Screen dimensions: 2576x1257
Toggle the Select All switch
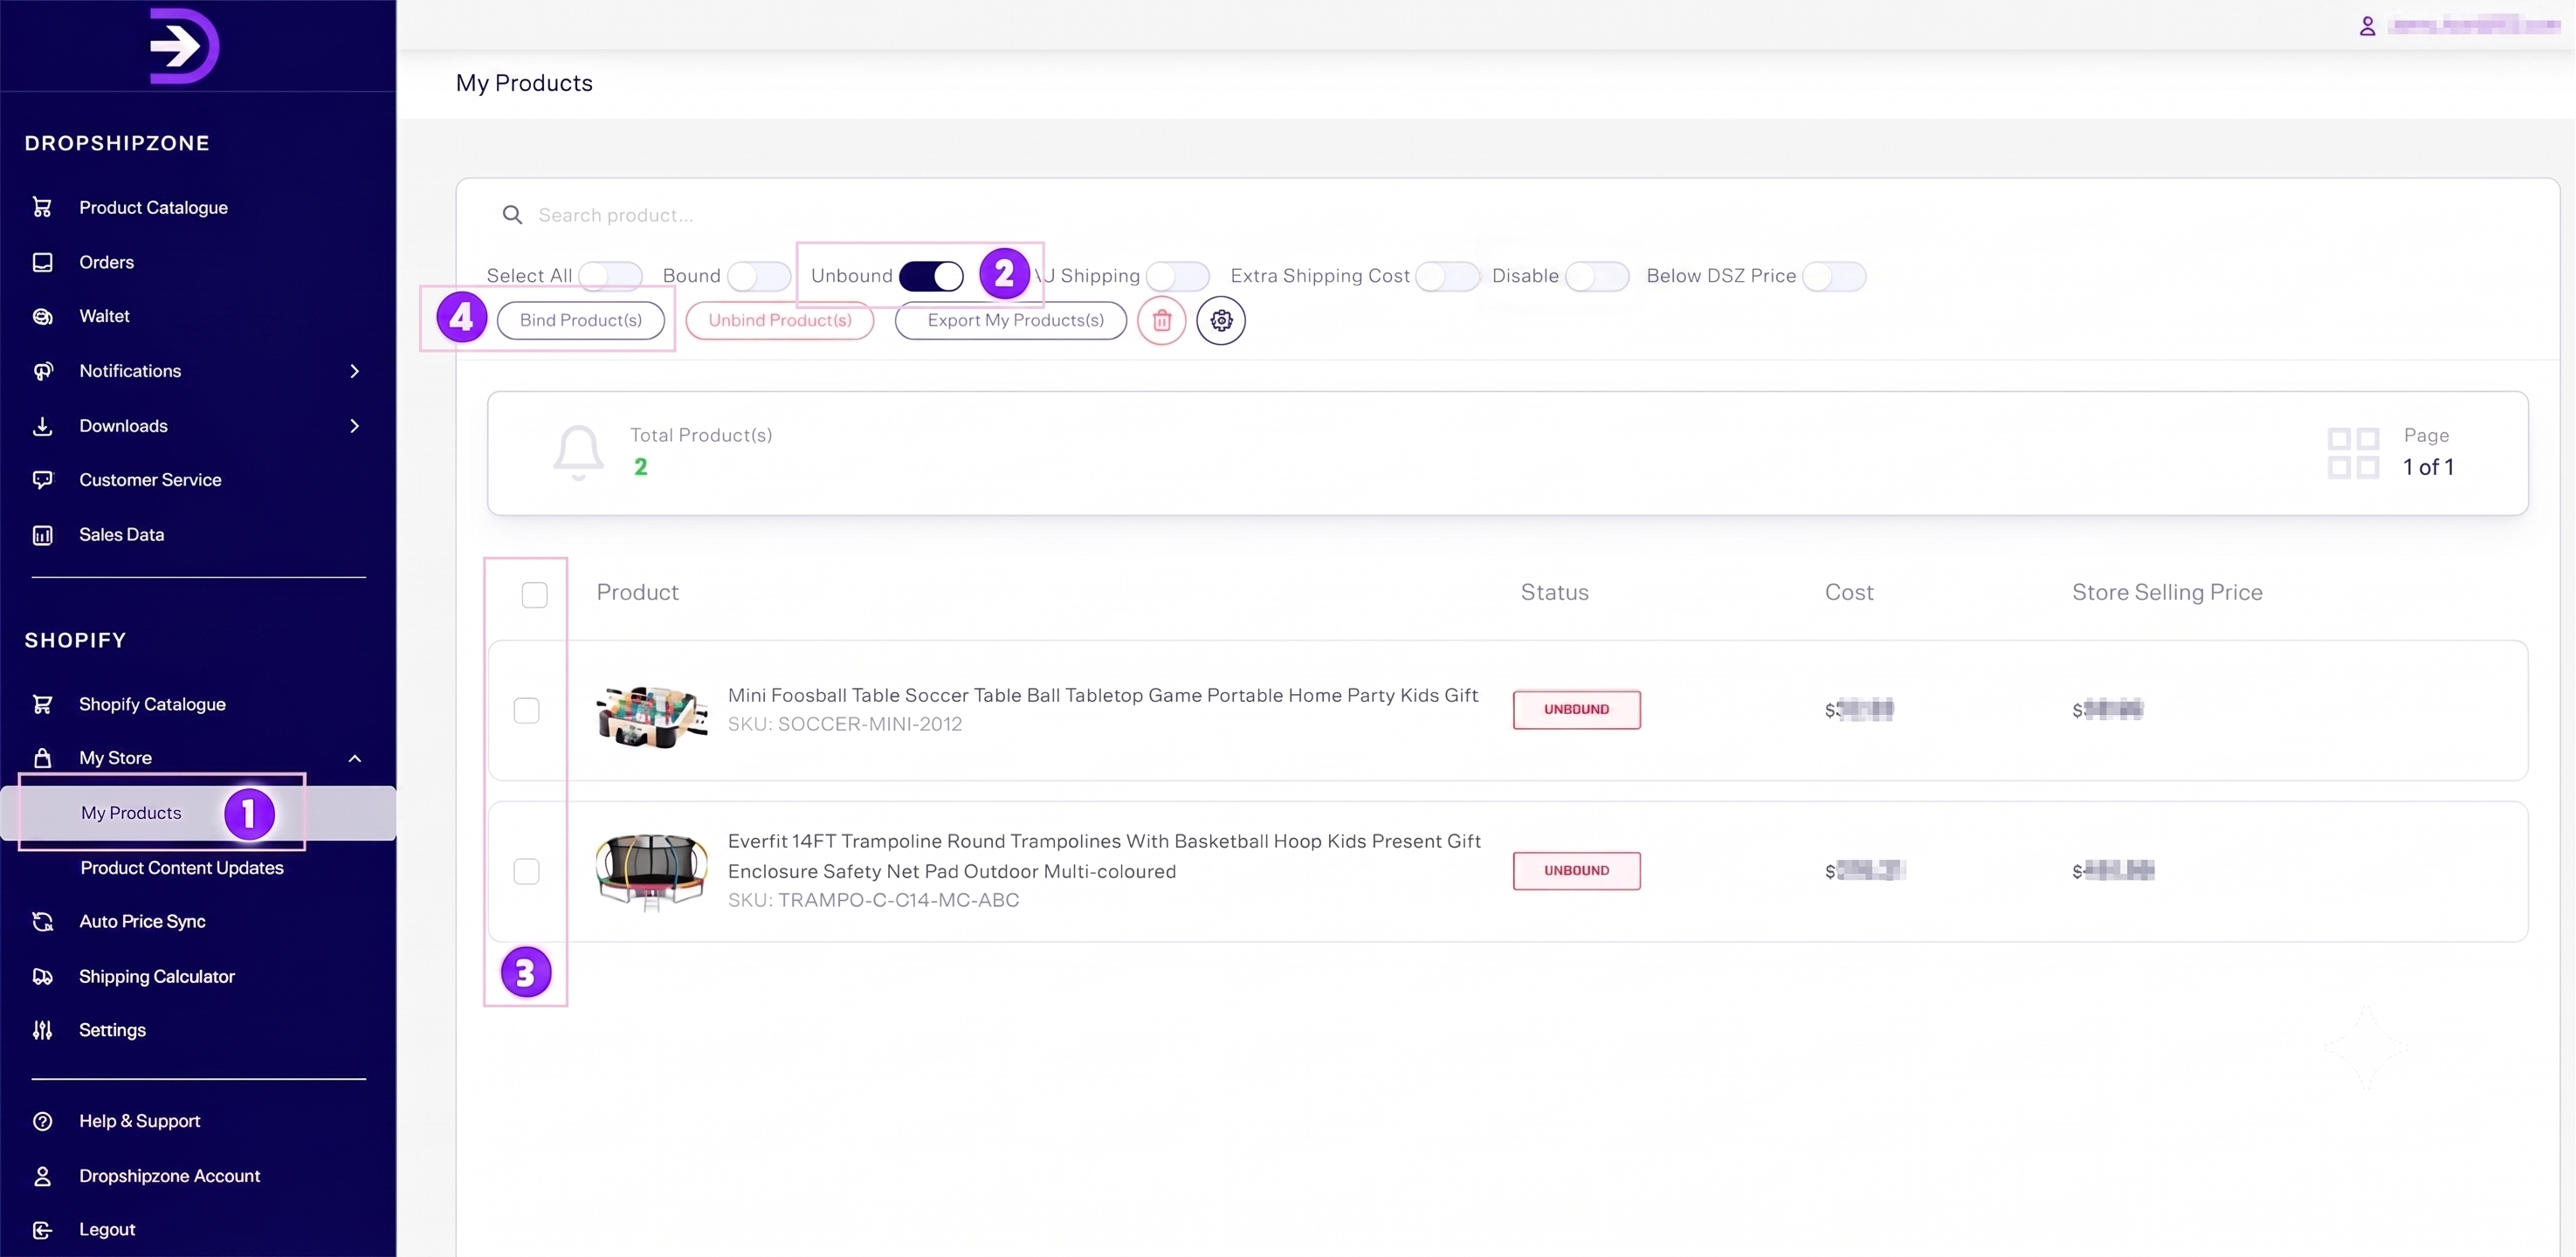(610, 276)
